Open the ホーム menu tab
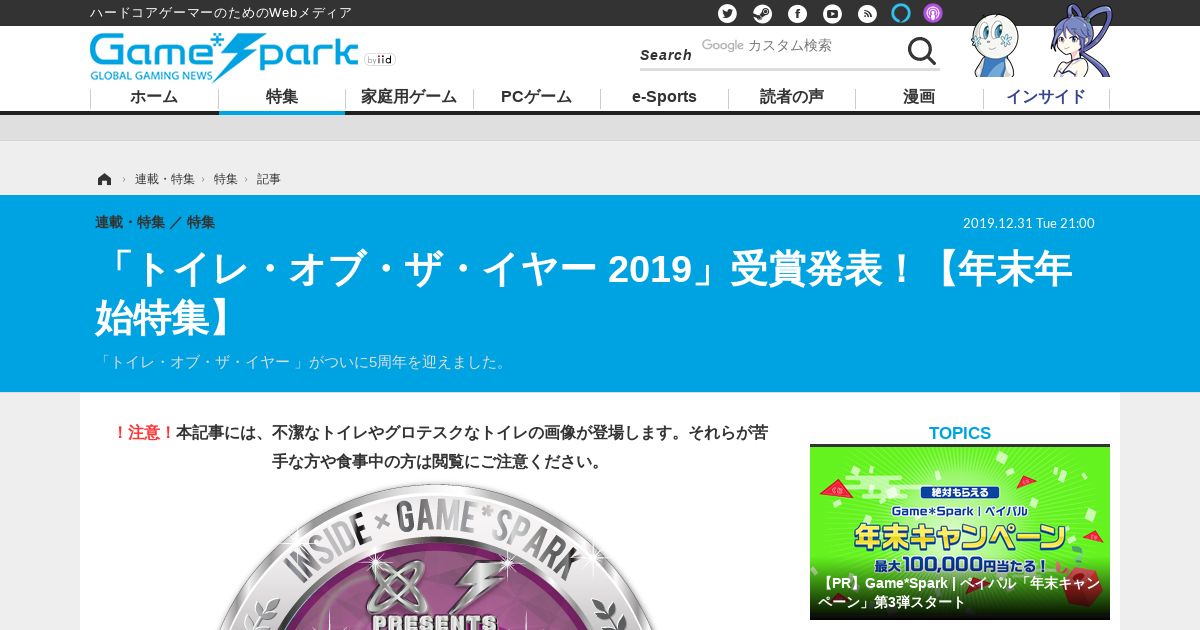Viewport: 1200px width, 630px height. tap(154, 97)
